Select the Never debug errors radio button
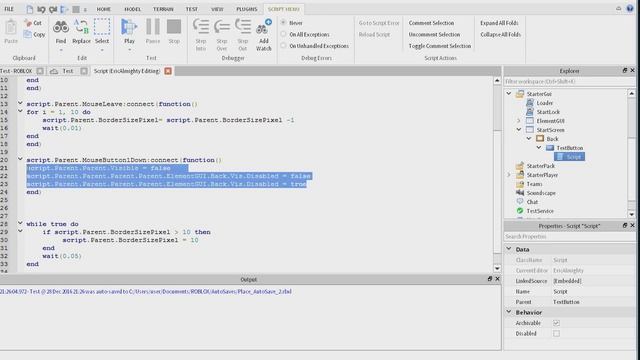 coord(283,23)
